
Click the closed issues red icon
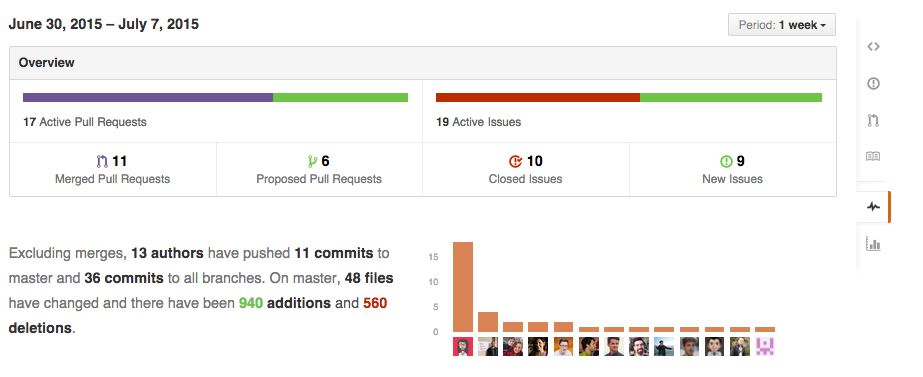coord(516,161)
